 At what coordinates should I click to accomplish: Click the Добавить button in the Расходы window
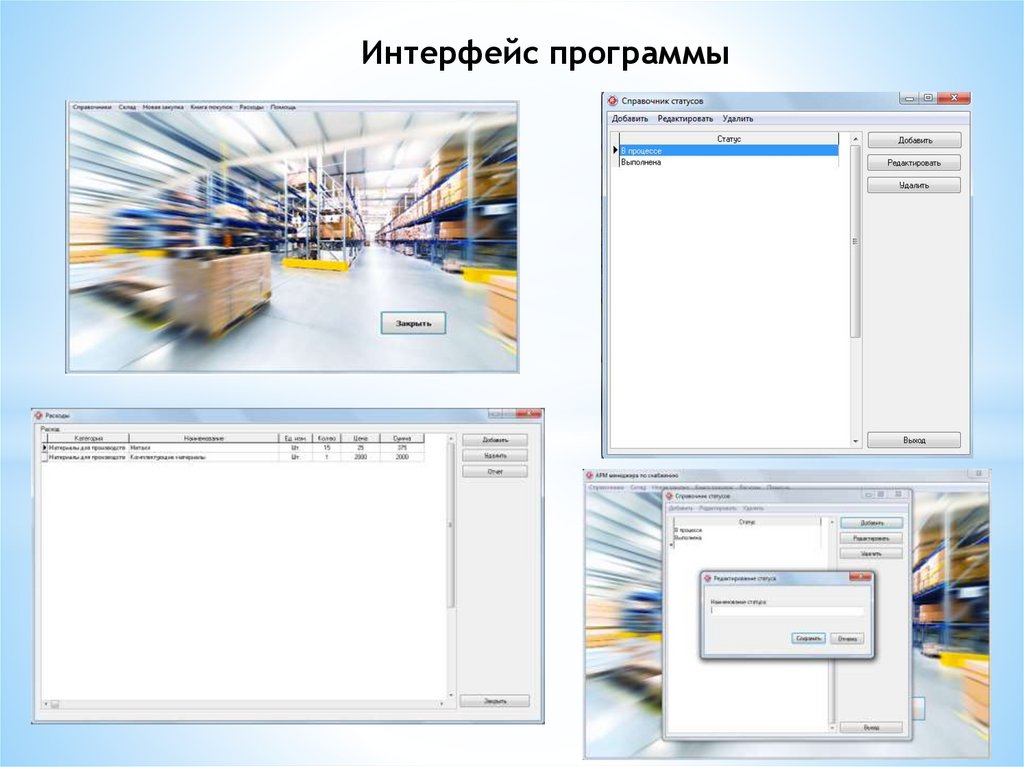(494, 440)
